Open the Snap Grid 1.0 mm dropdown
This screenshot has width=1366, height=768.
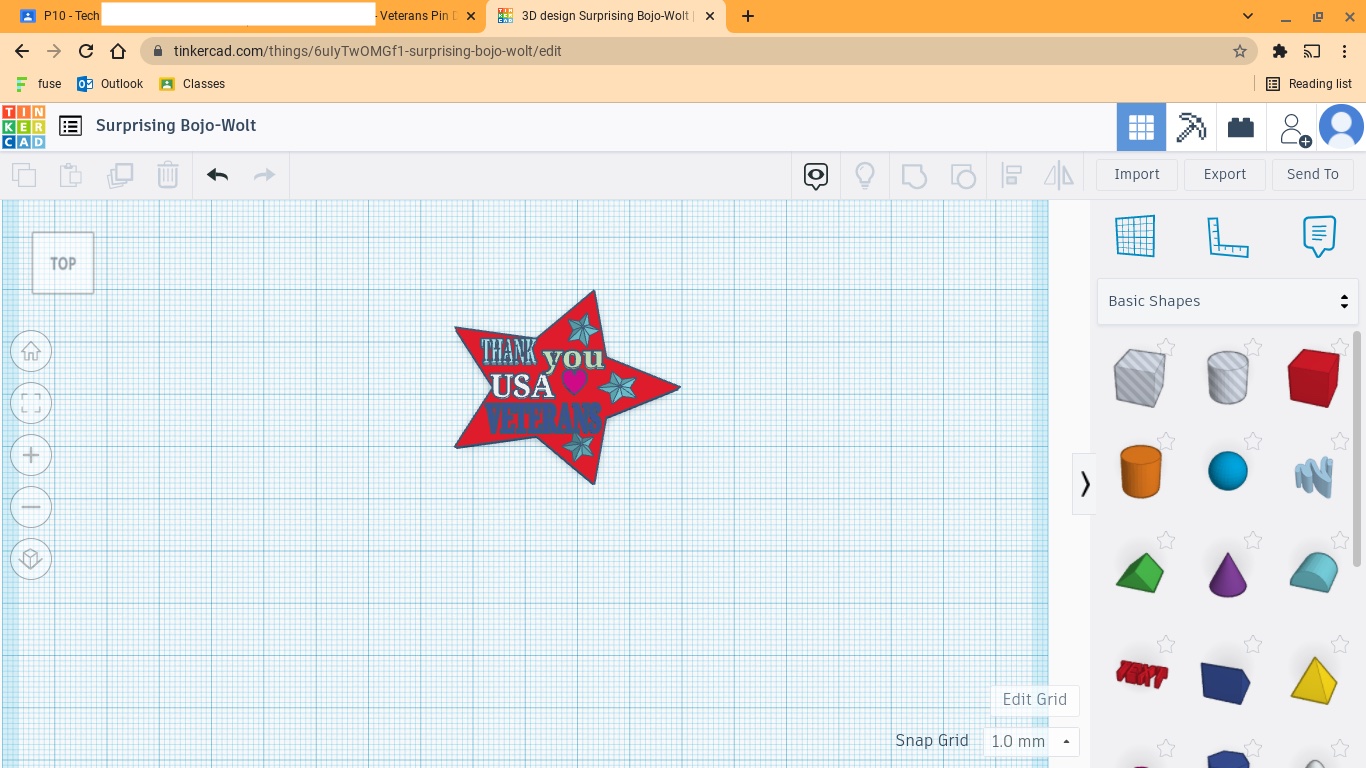coord(1031,741)
